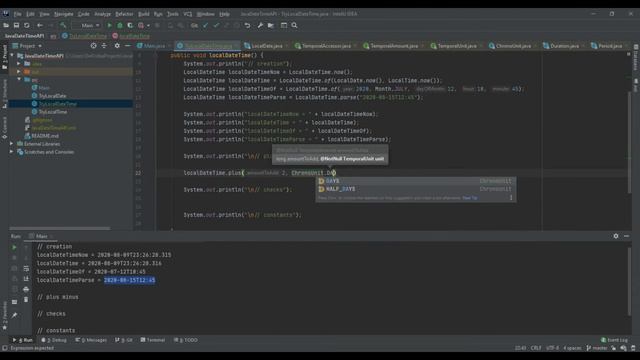Image resolution: width=640 pixels, height=360 pixels.
Task: Click the Back navigation arrow
Action: [40, 25]
